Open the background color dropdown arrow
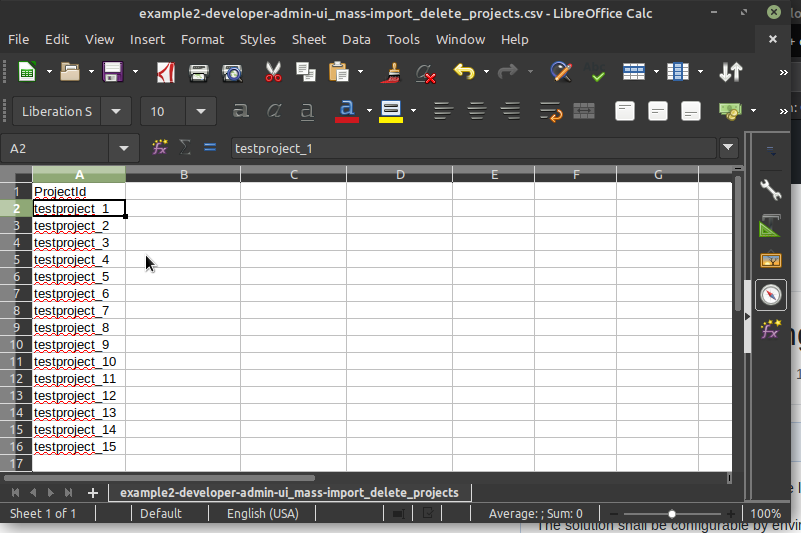 (x=413, y=111)
